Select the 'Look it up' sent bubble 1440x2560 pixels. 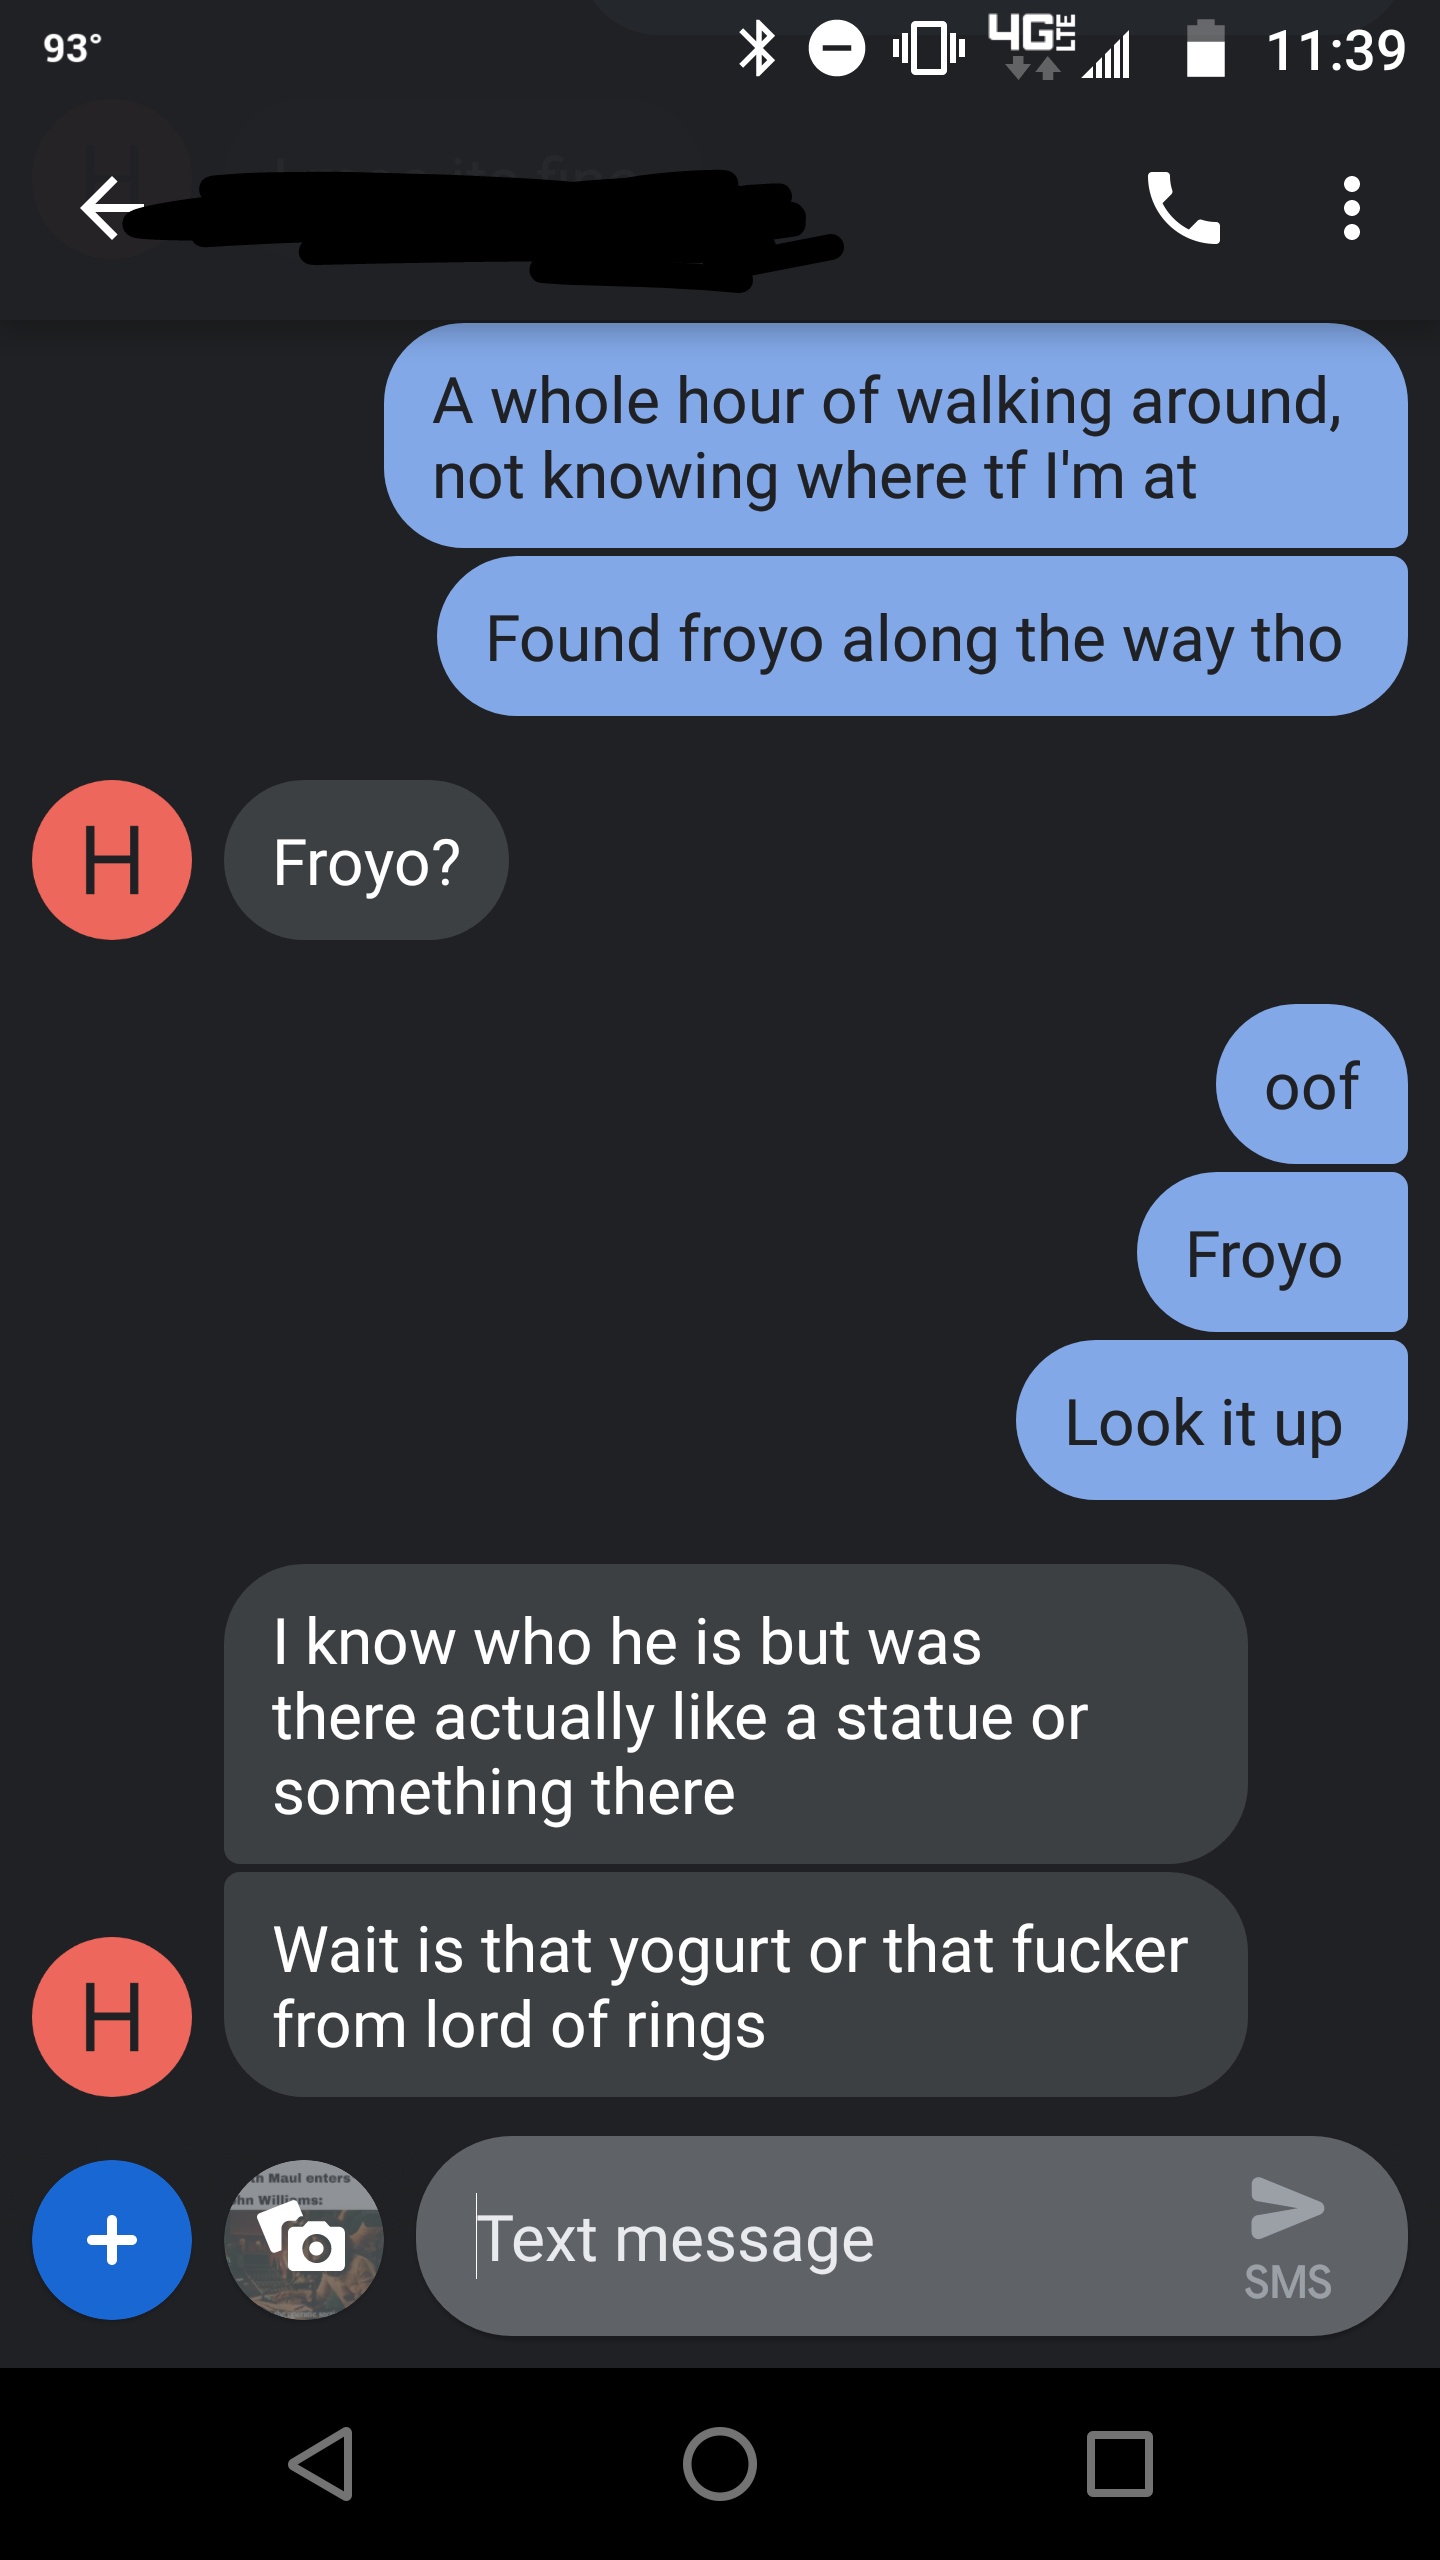(x=1212, y=1420)
